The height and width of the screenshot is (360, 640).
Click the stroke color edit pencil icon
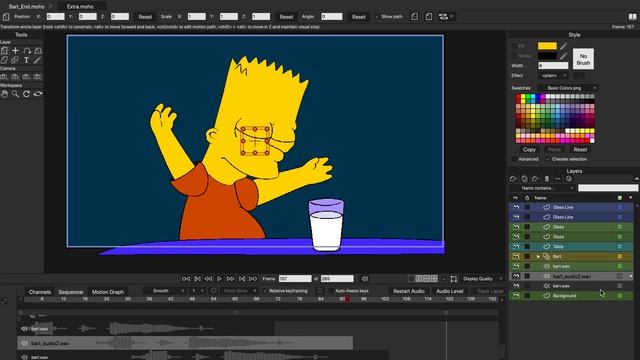(x=564, y=56)
